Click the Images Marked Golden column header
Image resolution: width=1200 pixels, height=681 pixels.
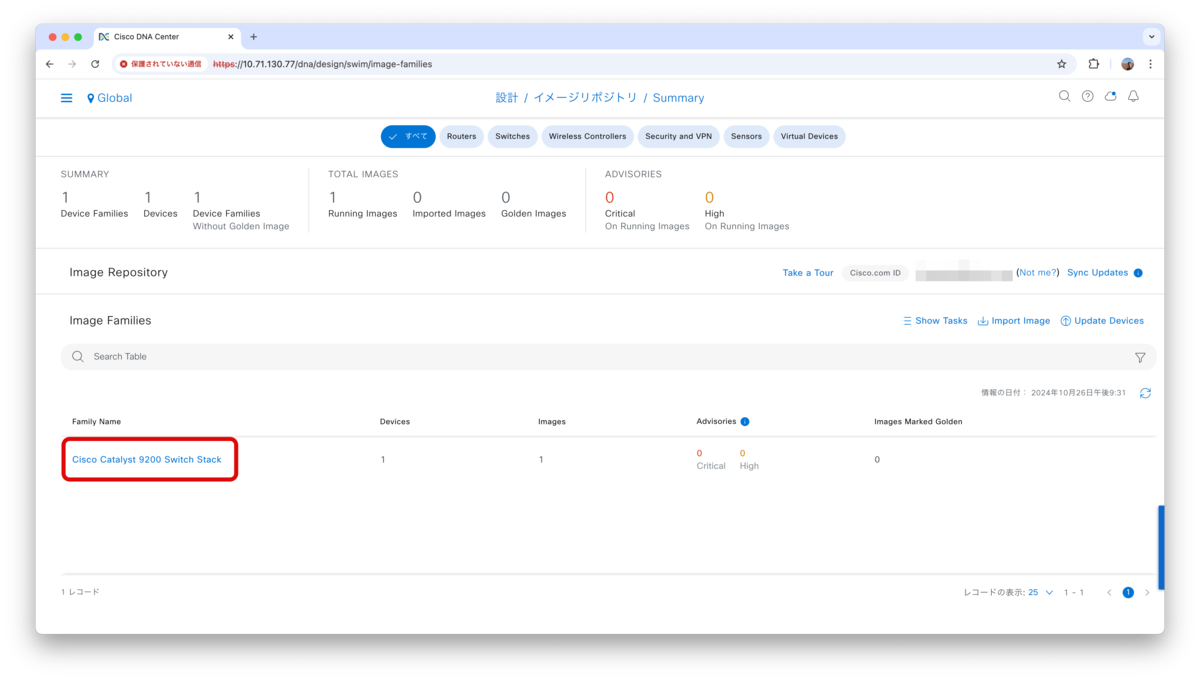click(918, 422)
